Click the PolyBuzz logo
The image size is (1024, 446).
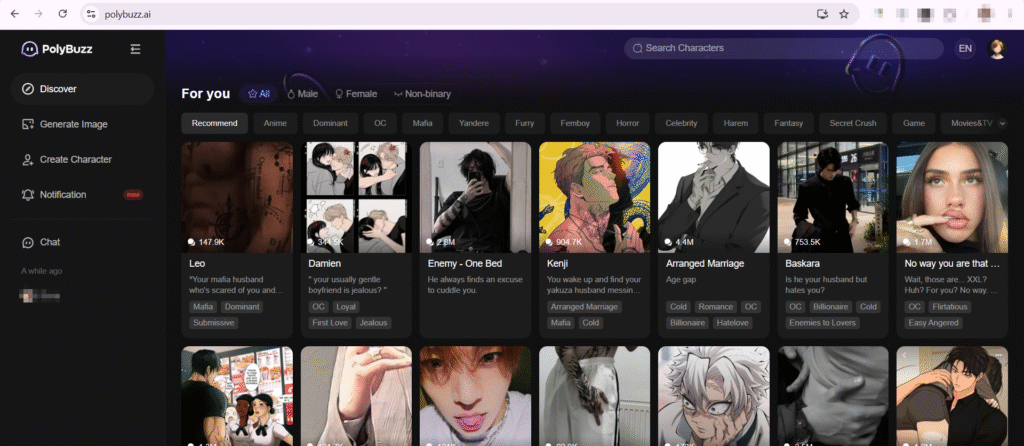pos(57,49)
